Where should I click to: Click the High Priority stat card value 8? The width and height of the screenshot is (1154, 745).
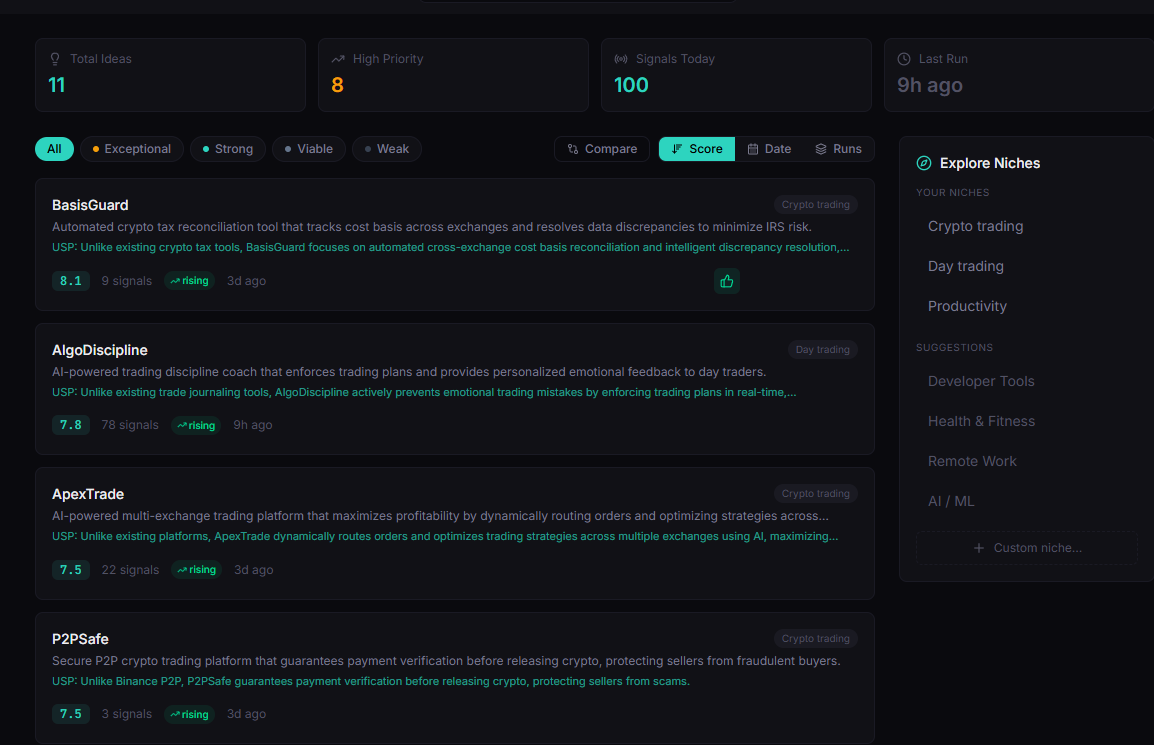(x=337, y=85)
